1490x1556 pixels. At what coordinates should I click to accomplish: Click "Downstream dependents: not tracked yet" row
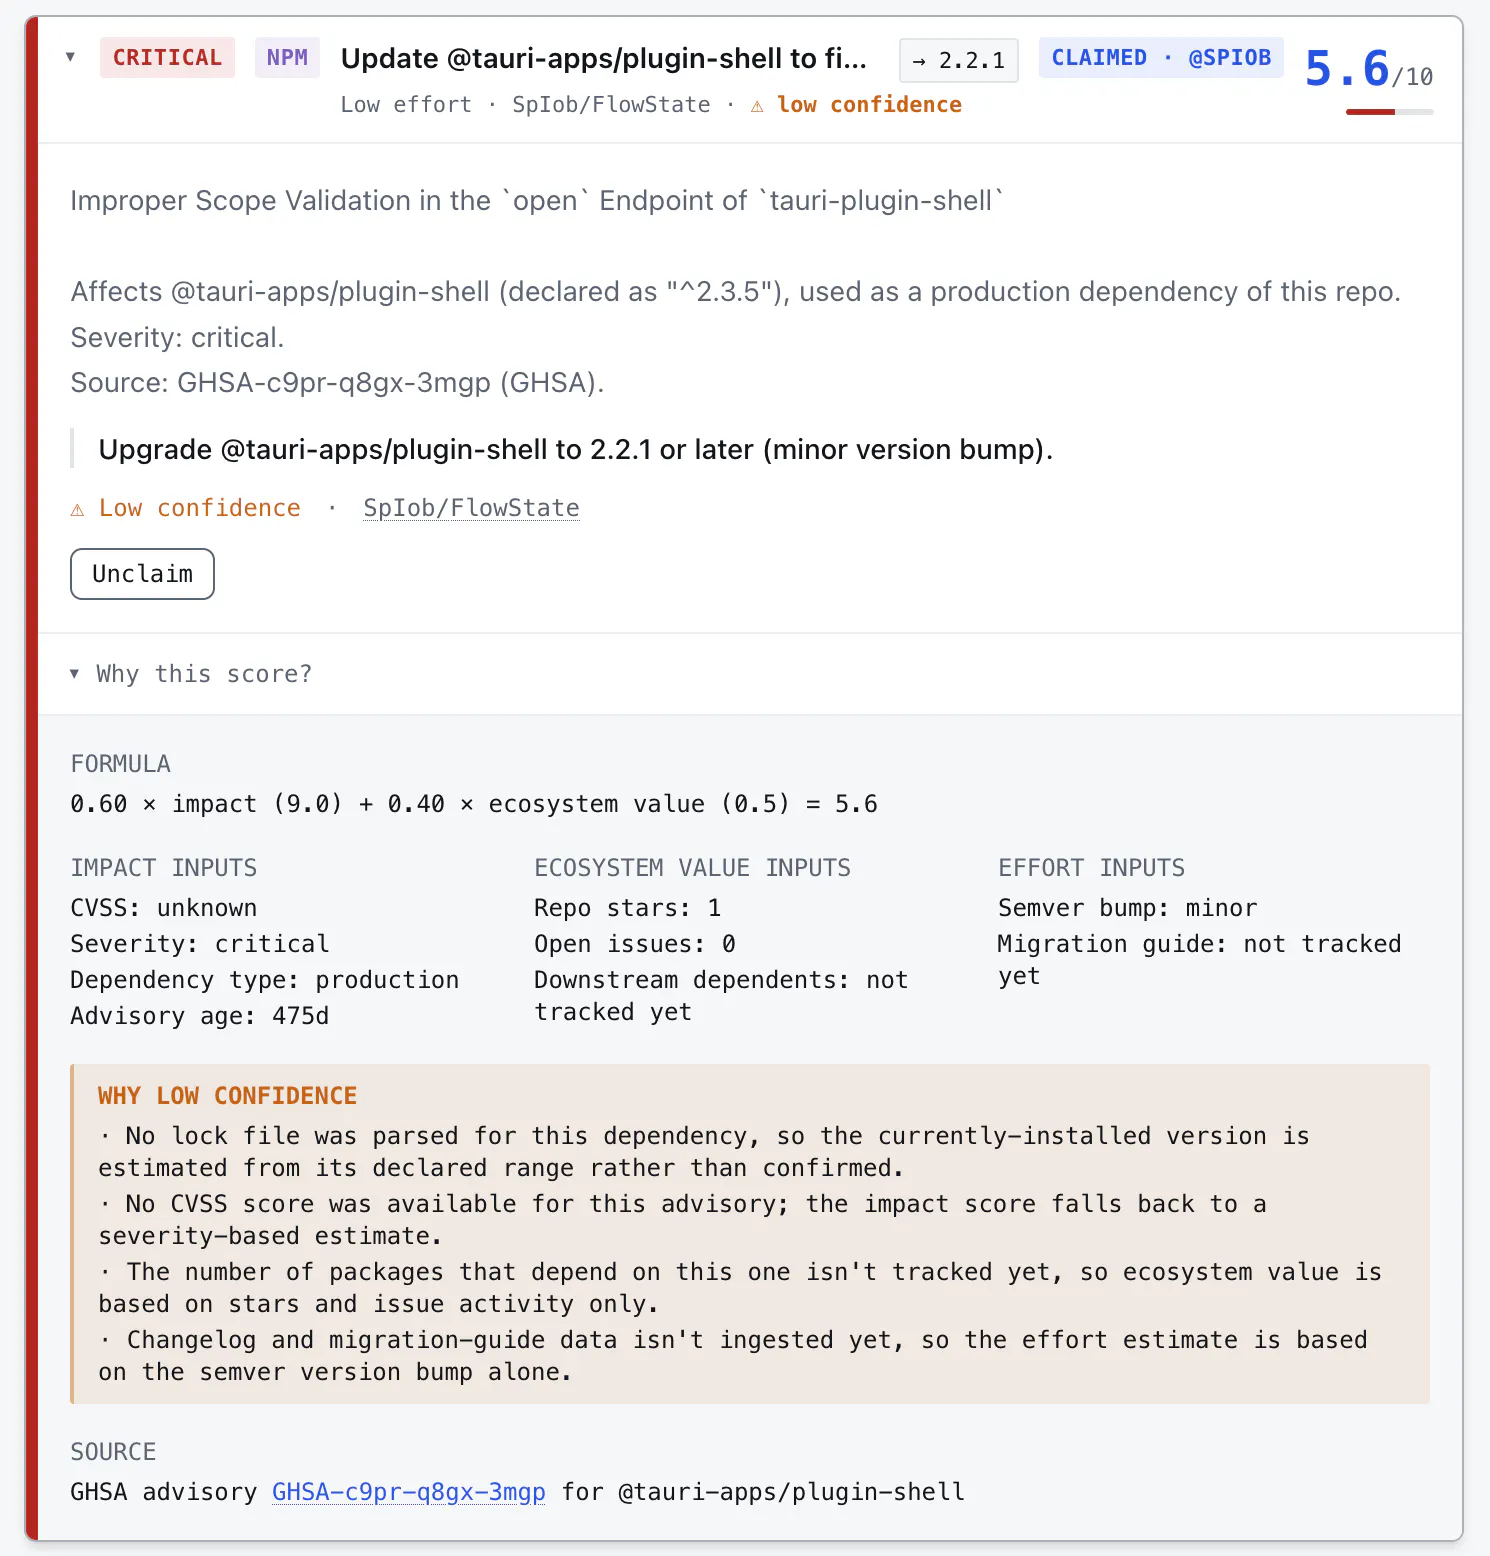[721, 996]
